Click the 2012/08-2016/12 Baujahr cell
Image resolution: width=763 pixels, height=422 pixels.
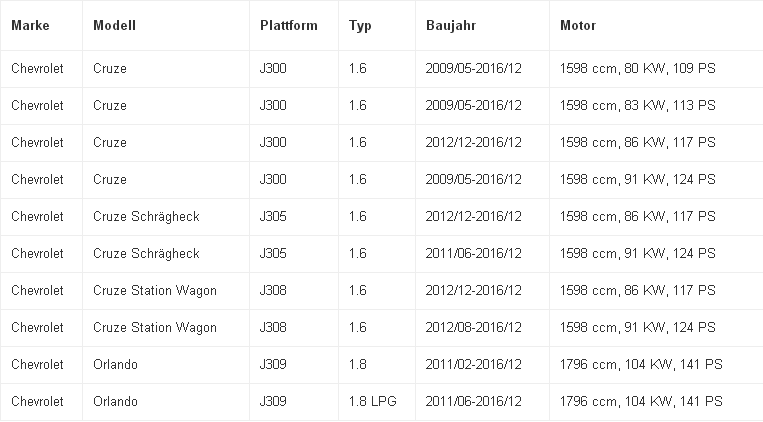(473, 328)
